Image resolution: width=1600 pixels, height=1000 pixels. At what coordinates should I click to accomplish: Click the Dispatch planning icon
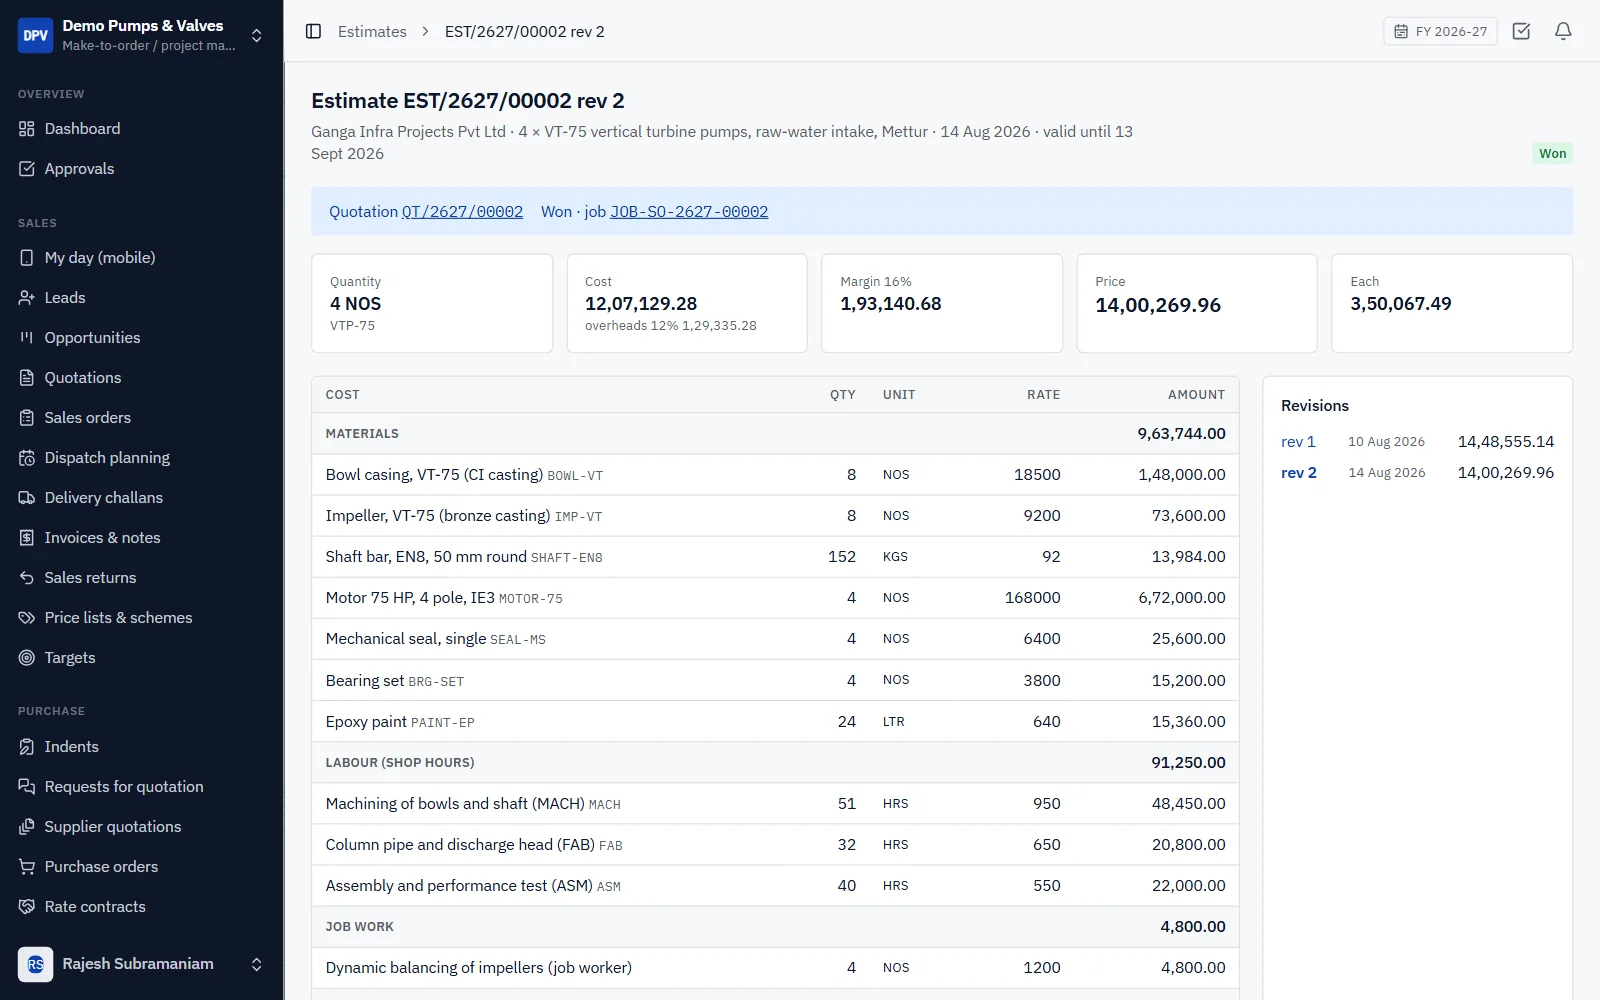click(x=27, y=458)
